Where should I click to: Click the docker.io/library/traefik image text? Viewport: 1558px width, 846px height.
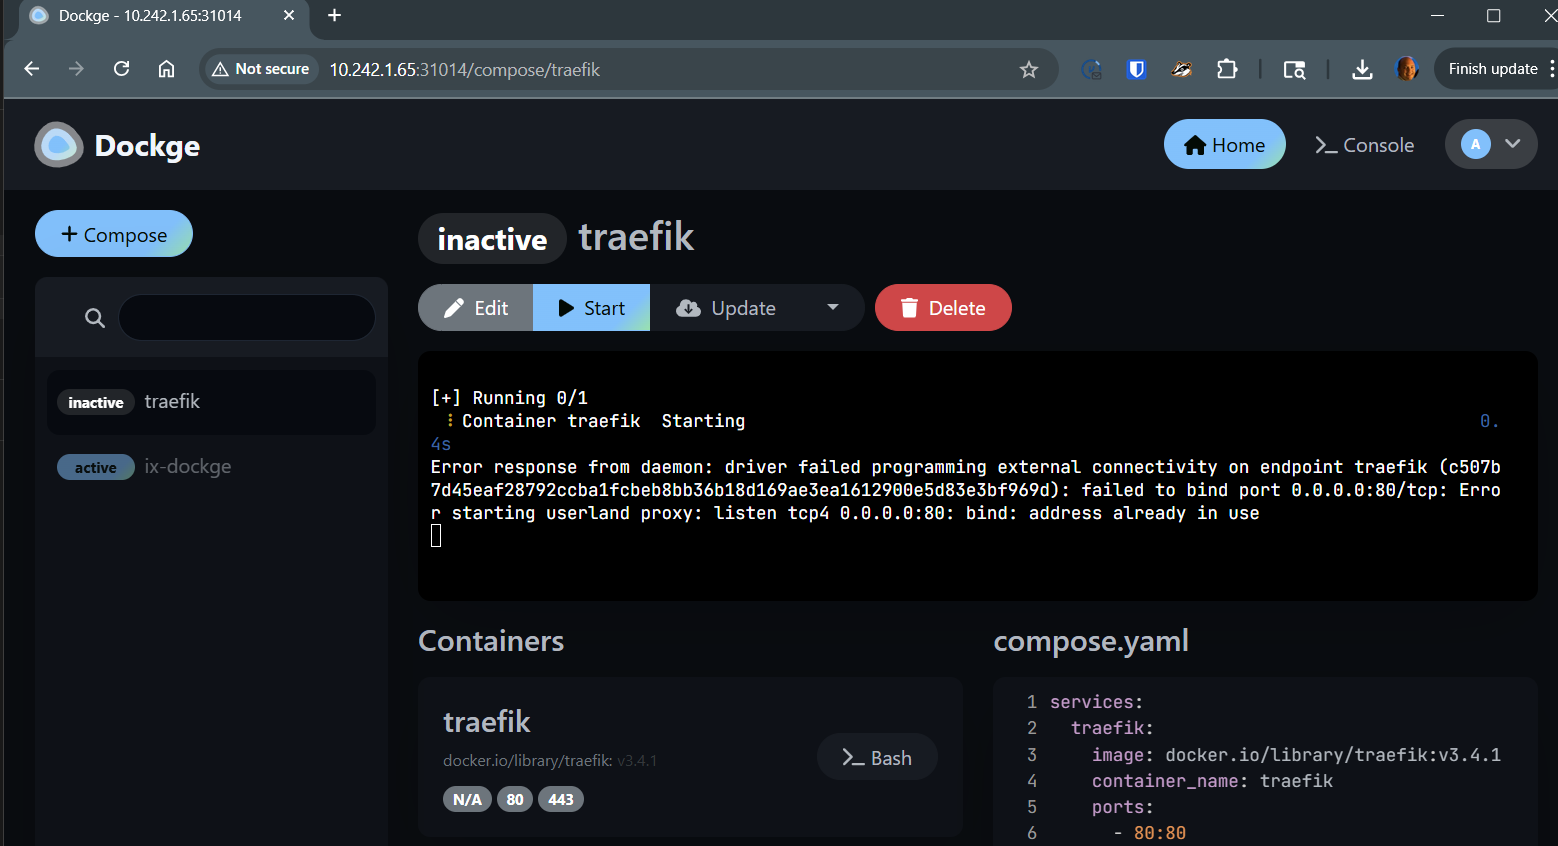pyautogui.click(x=550, y=760)
